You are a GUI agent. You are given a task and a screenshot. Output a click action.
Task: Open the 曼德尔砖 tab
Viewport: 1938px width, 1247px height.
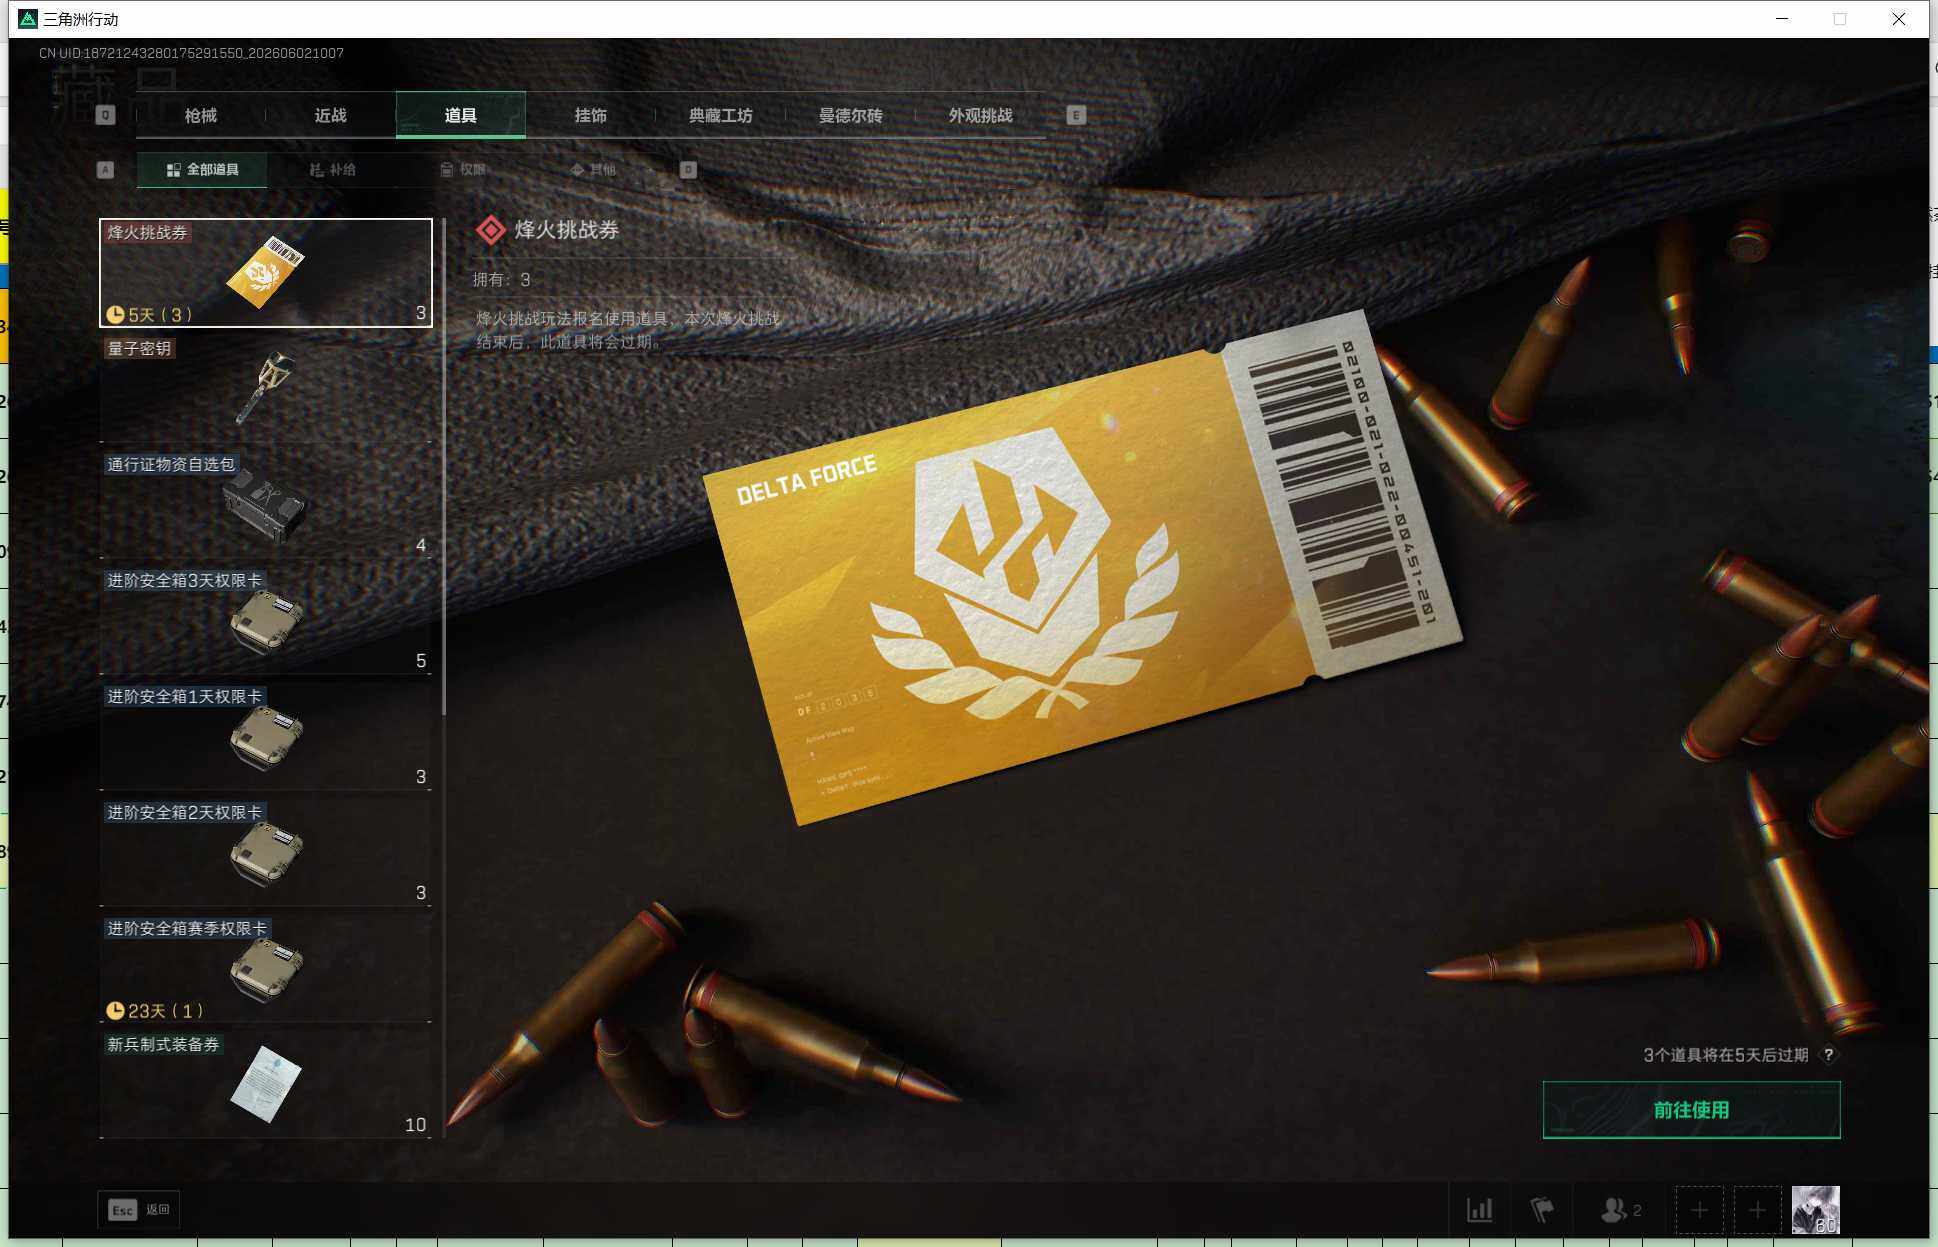(x=851, y=115)
